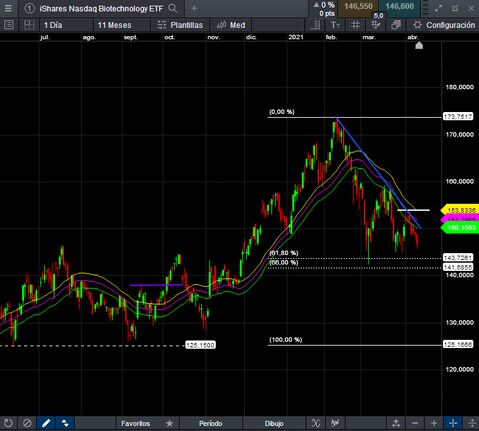Toggle the chart gridlines hash icon
Image resolution: width=479 pixels, height=431 pixels.
coord(355,25)
